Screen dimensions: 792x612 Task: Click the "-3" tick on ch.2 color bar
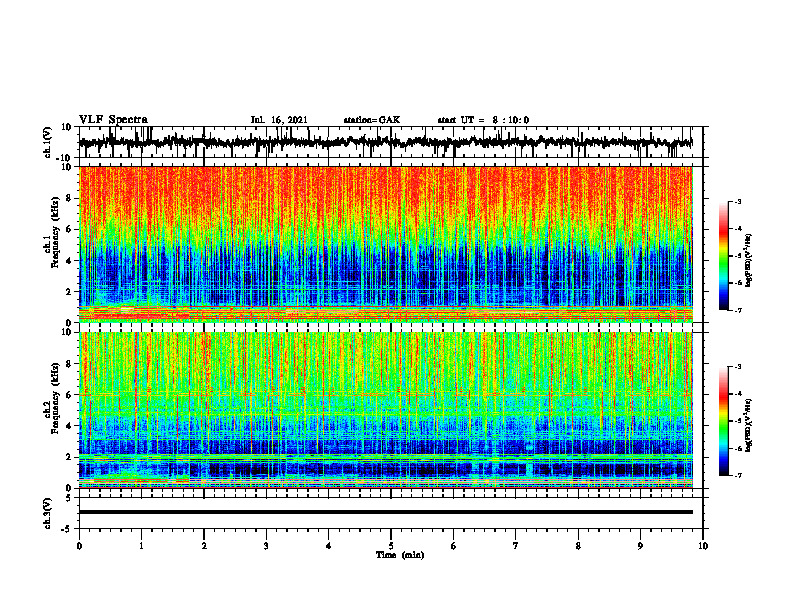point(738,367)
